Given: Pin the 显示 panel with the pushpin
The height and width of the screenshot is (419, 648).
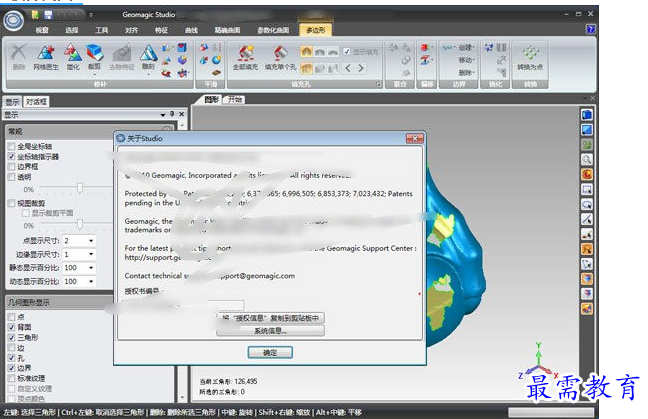Looking at the screenshot, I should point(172,114).
